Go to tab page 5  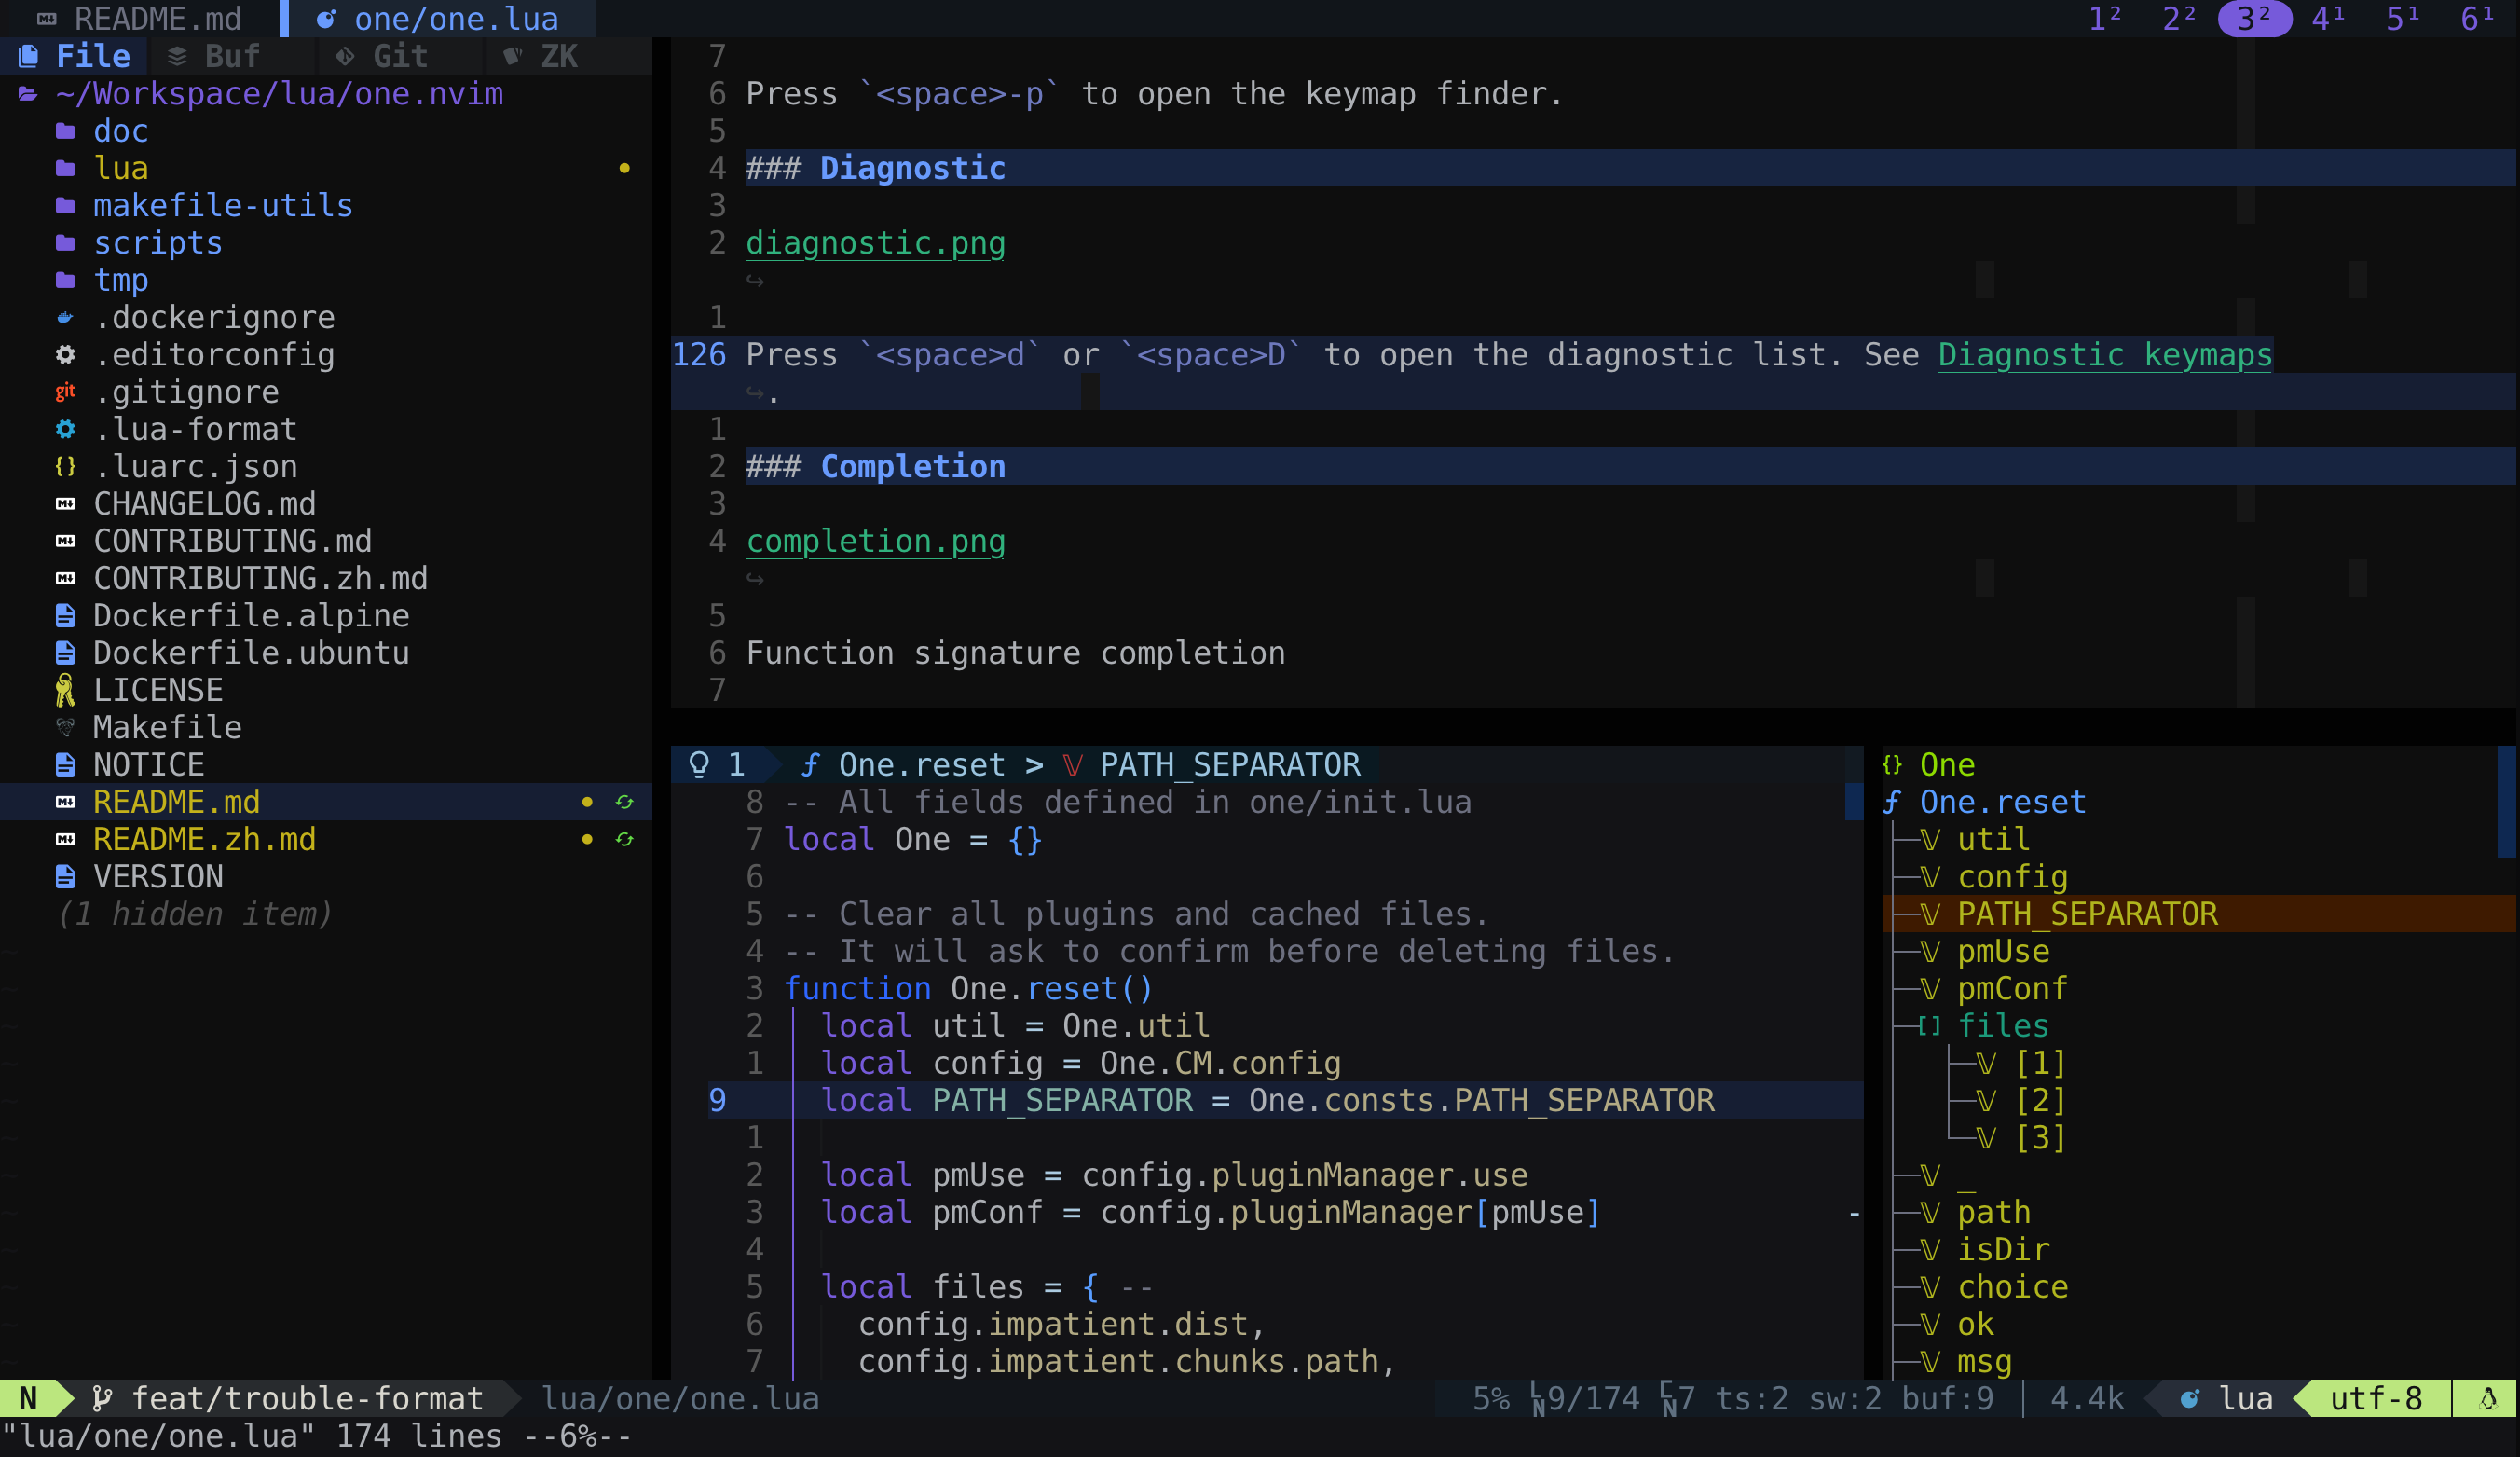[2402, 18]
